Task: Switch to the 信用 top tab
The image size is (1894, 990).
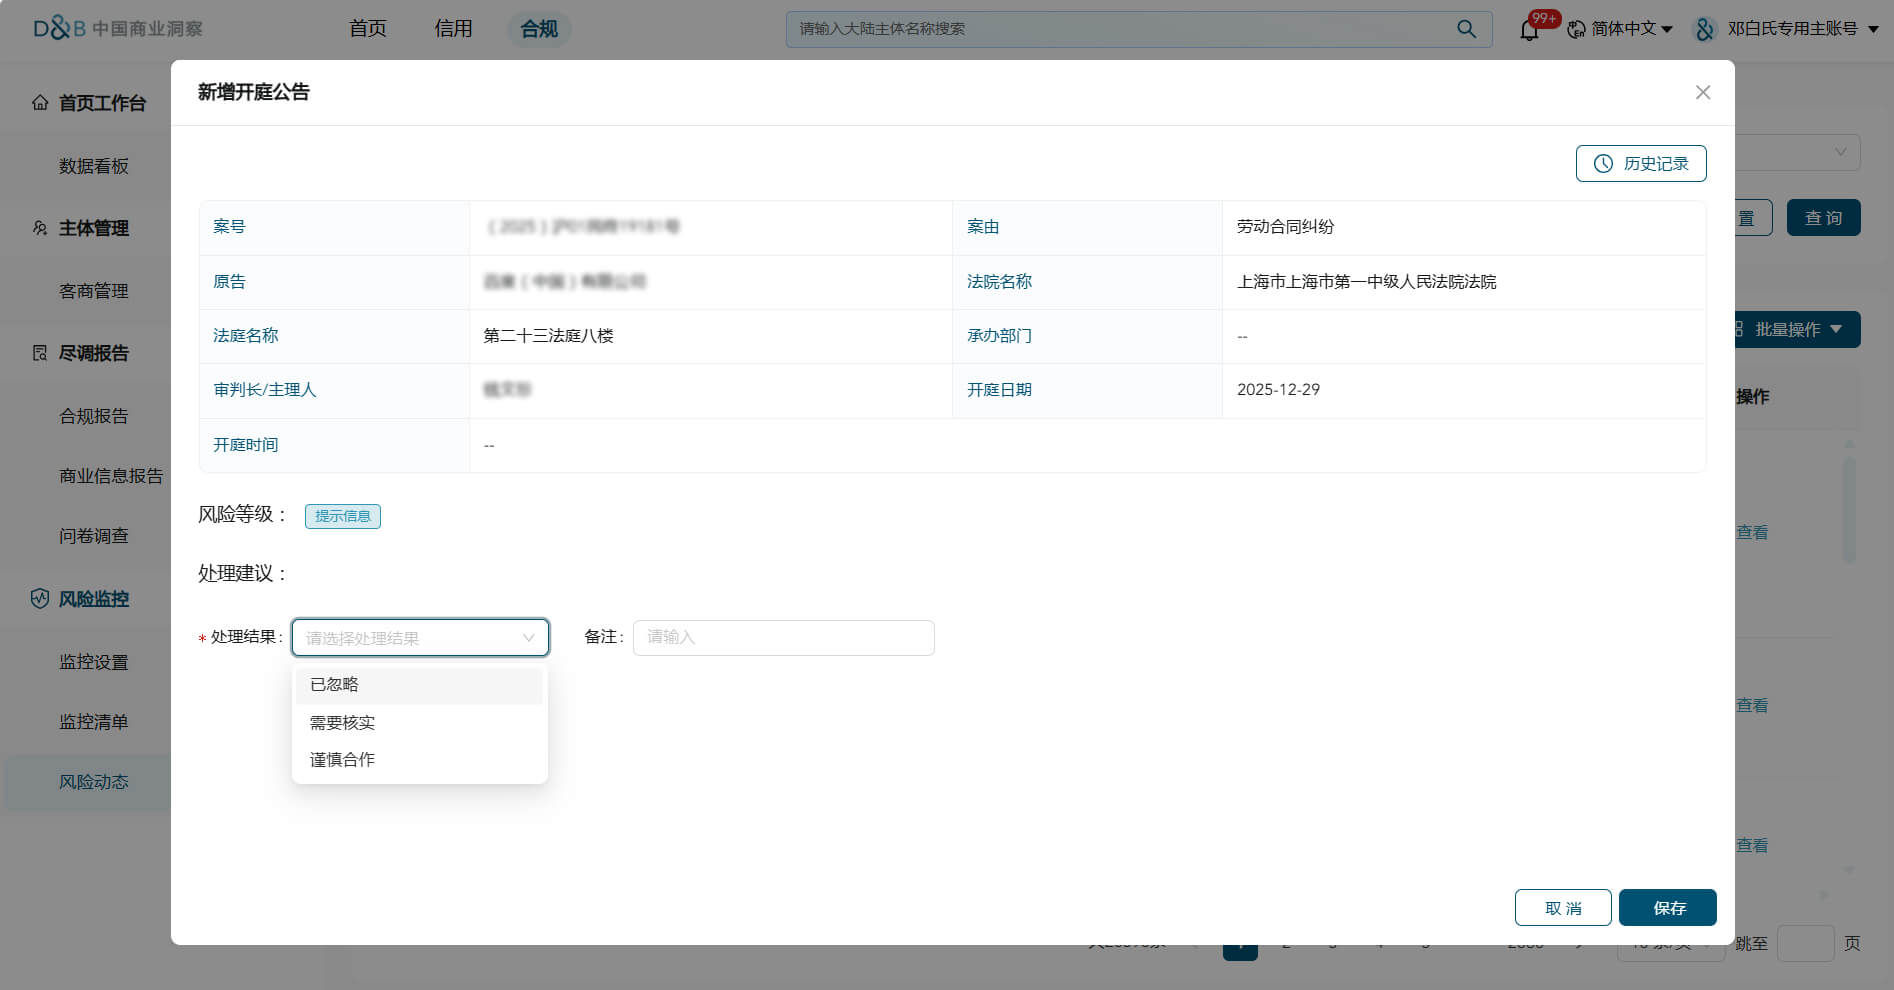Action: click(453, 29)
